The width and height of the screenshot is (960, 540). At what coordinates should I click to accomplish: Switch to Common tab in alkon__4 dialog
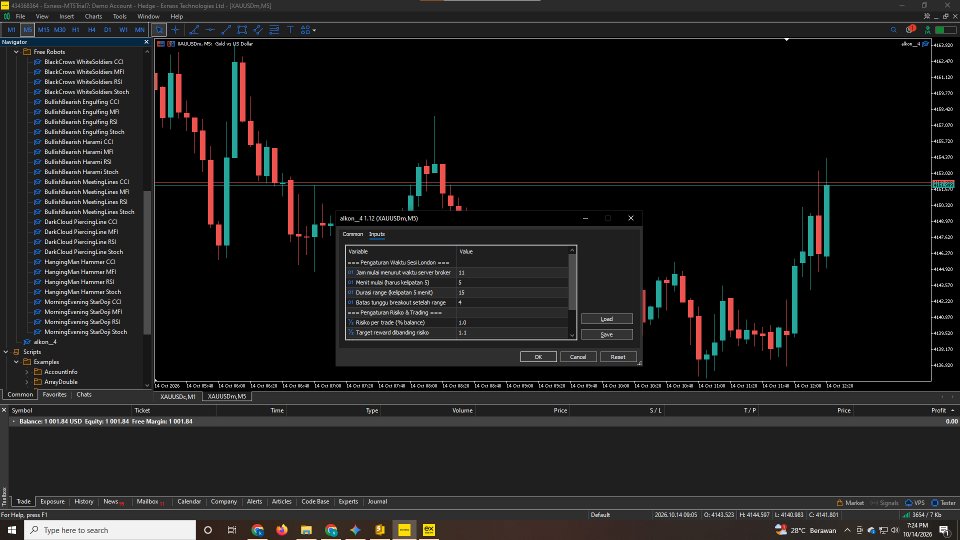click(353, 234)
